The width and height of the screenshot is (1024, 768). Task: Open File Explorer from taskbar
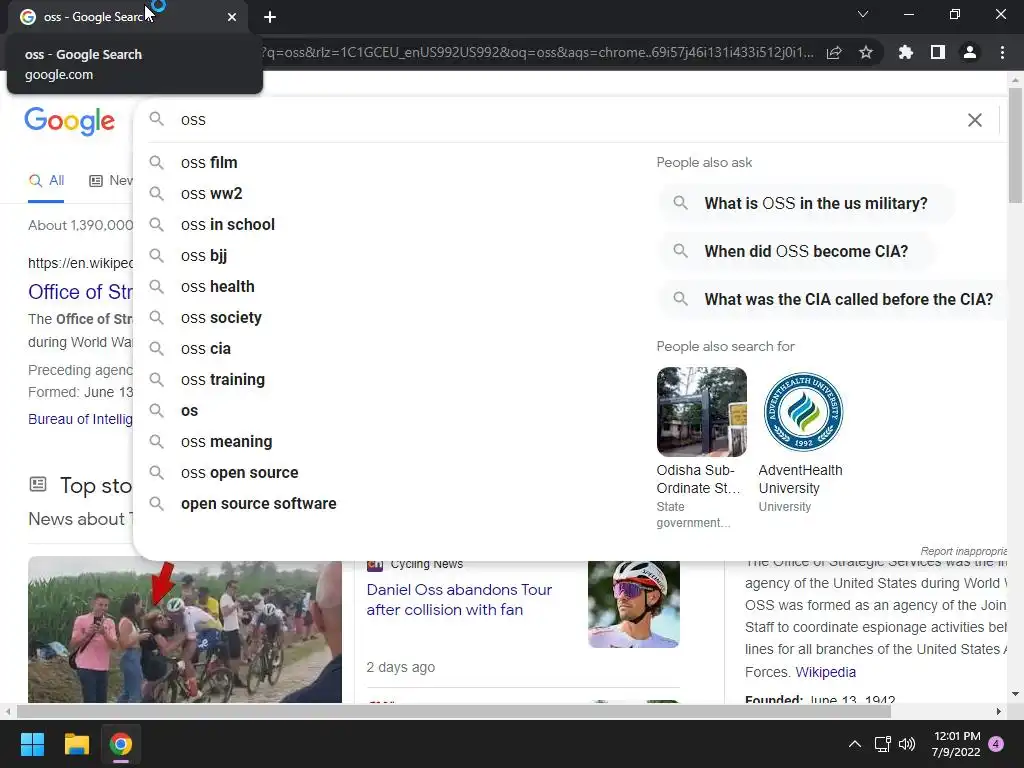(x=76, y=744)
